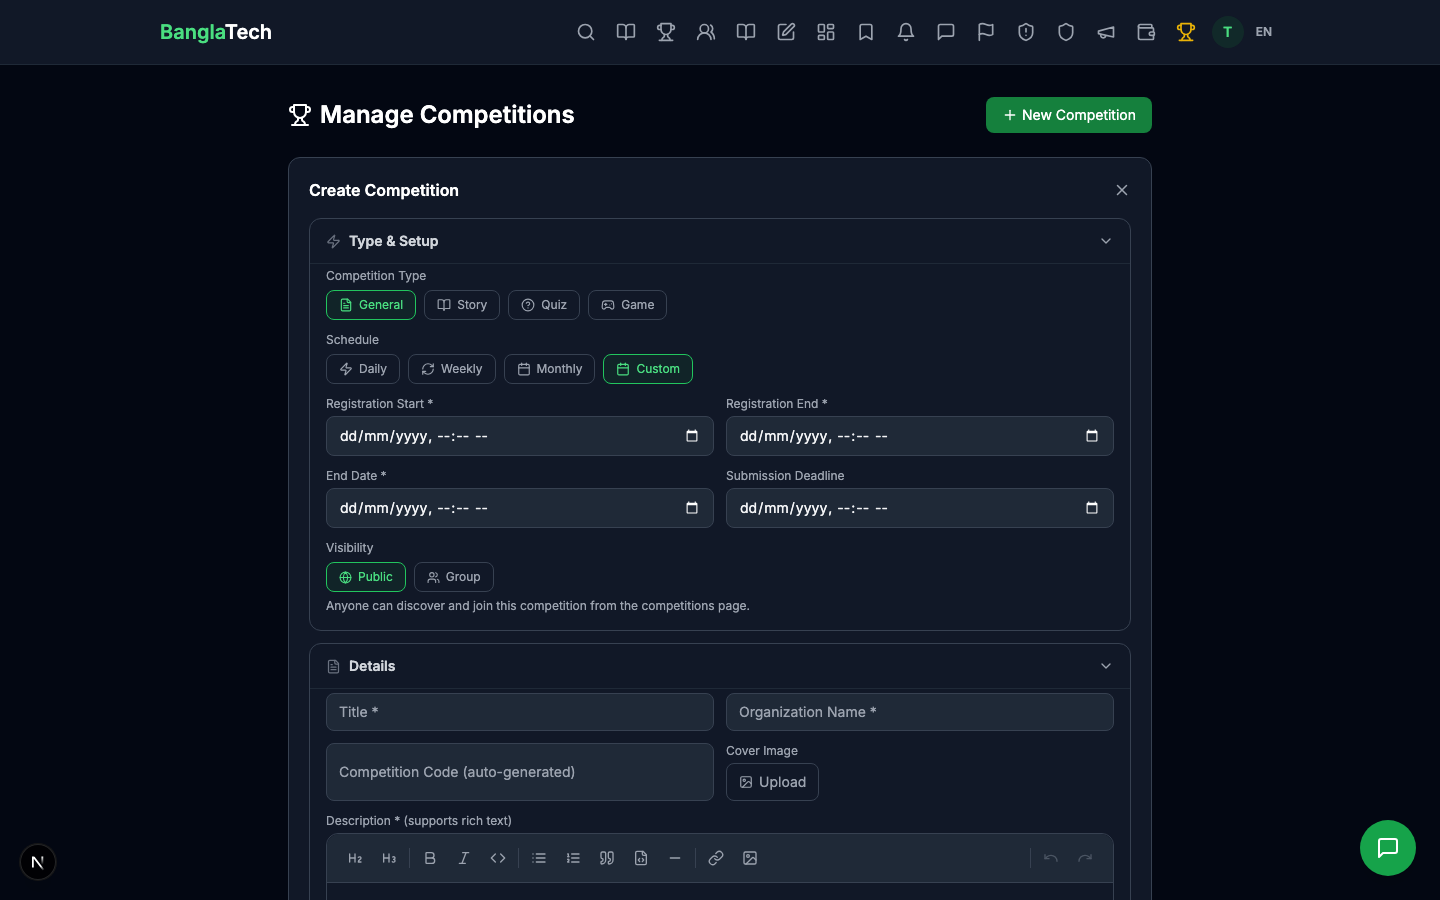Image resolution: width=1440 pixels, height=900 pixels.
Task: Open the search icon in the navbar
Action: 586,32
